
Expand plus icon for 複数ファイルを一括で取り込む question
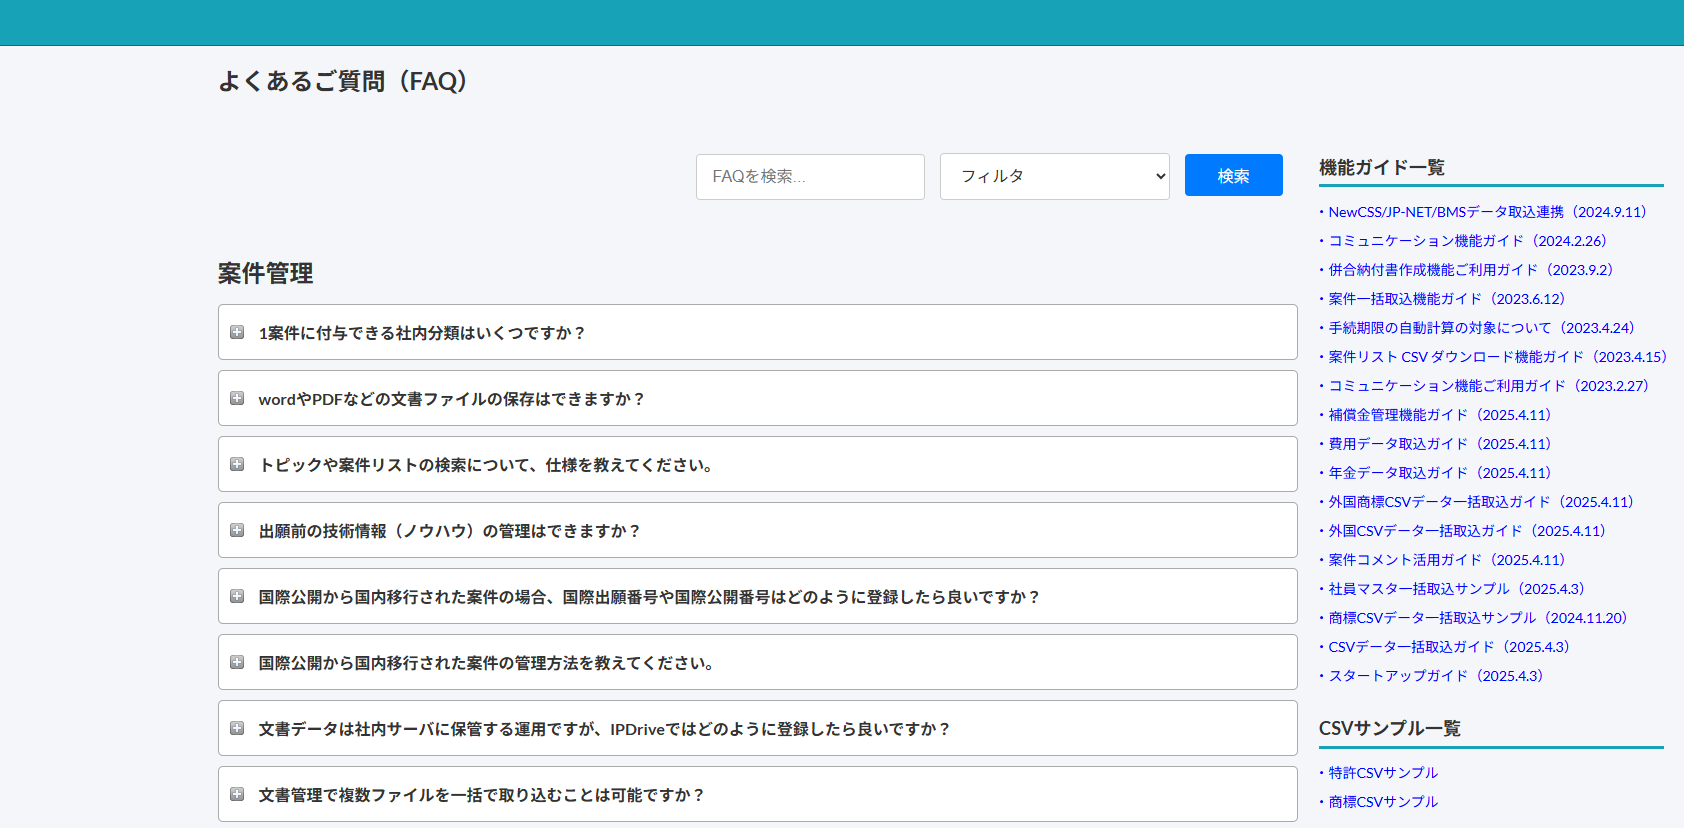click(237, 794)
